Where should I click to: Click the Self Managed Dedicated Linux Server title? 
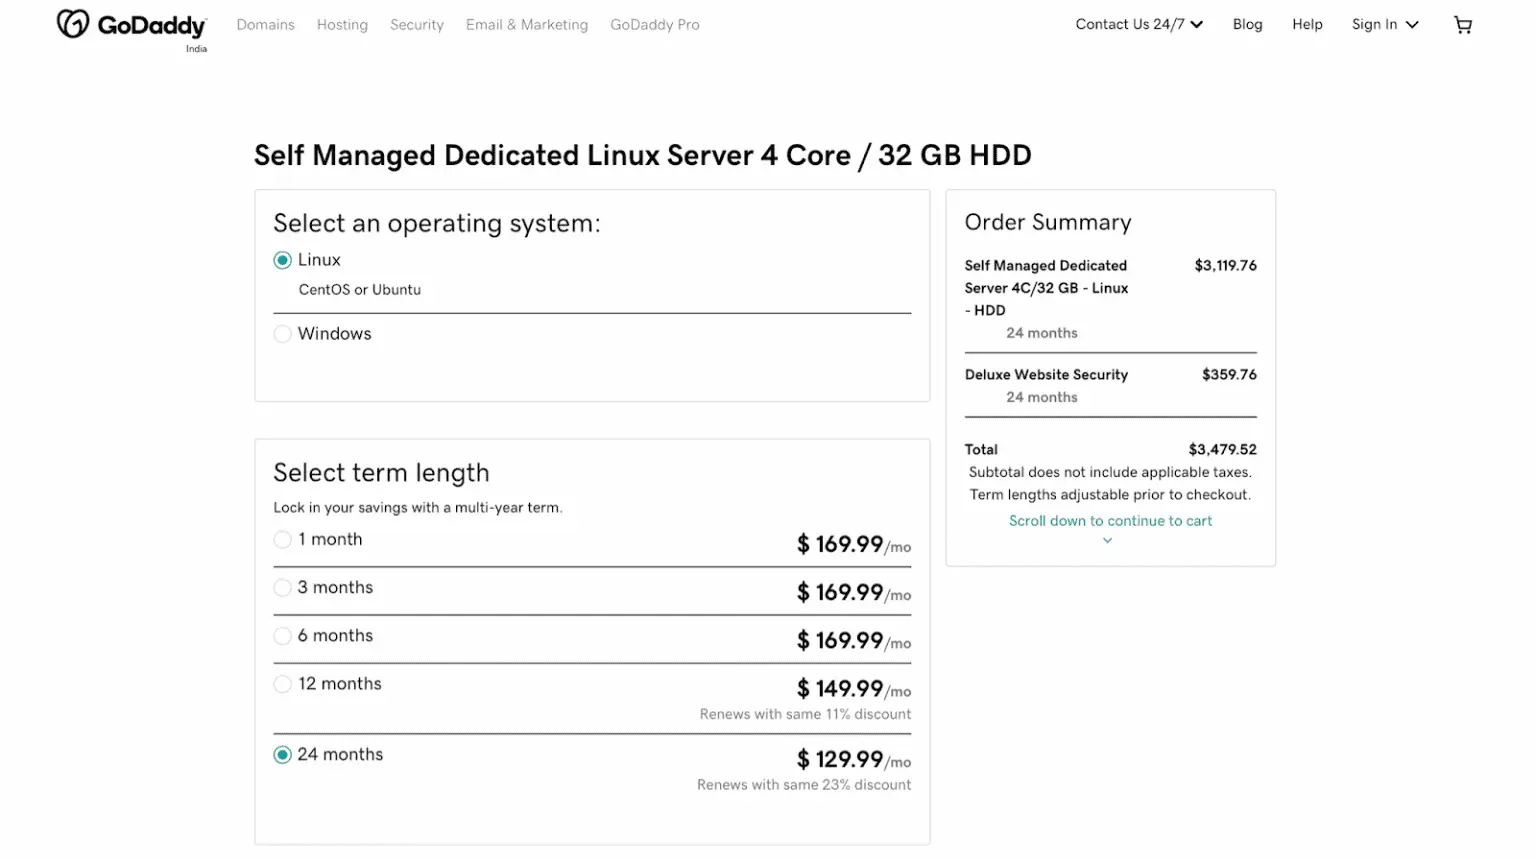pyautogui.click(x=643, y=156)
